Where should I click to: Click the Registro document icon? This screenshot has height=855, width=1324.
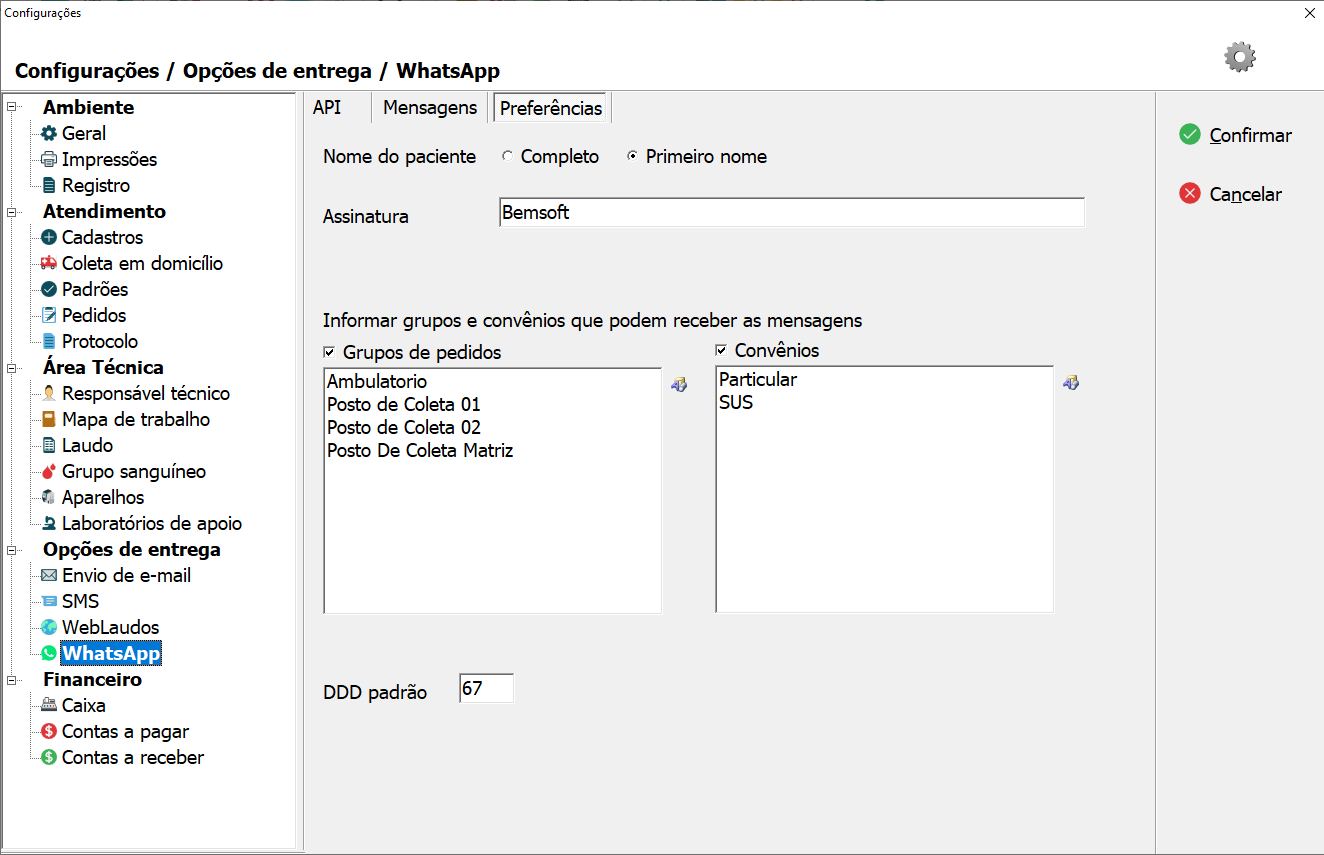(x=49, y=185)
